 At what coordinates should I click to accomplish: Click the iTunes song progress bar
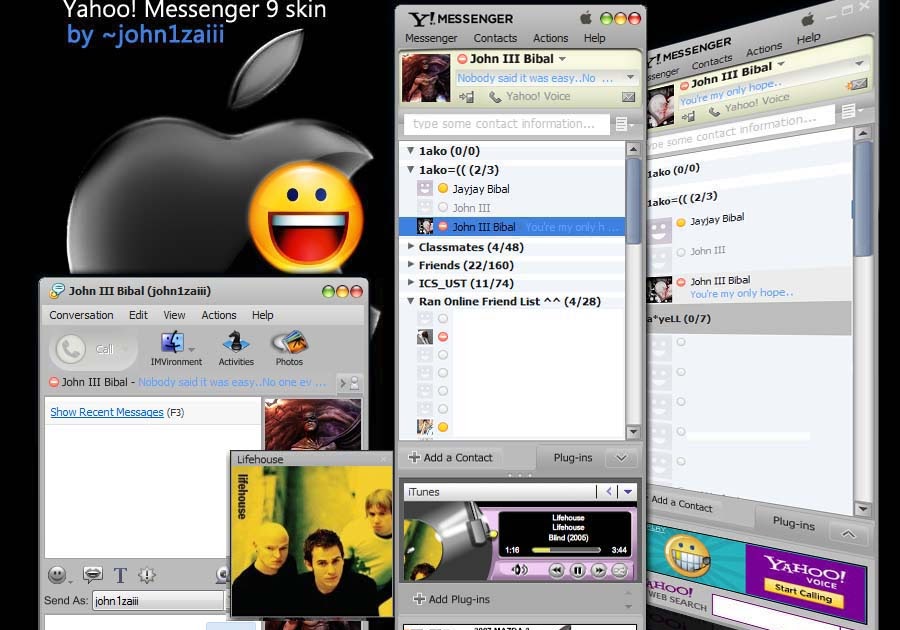tap(566, 550)
